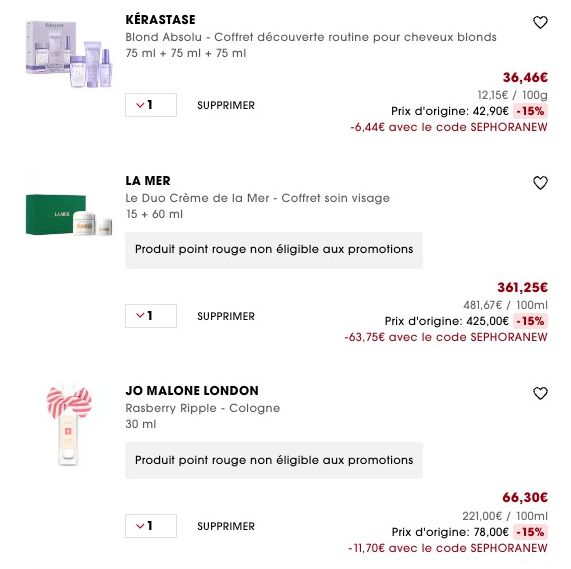571x569 pixels.
Task: Remove Kérastase Blond Absolu with SUPPRIMER
Action: point(226,106)
